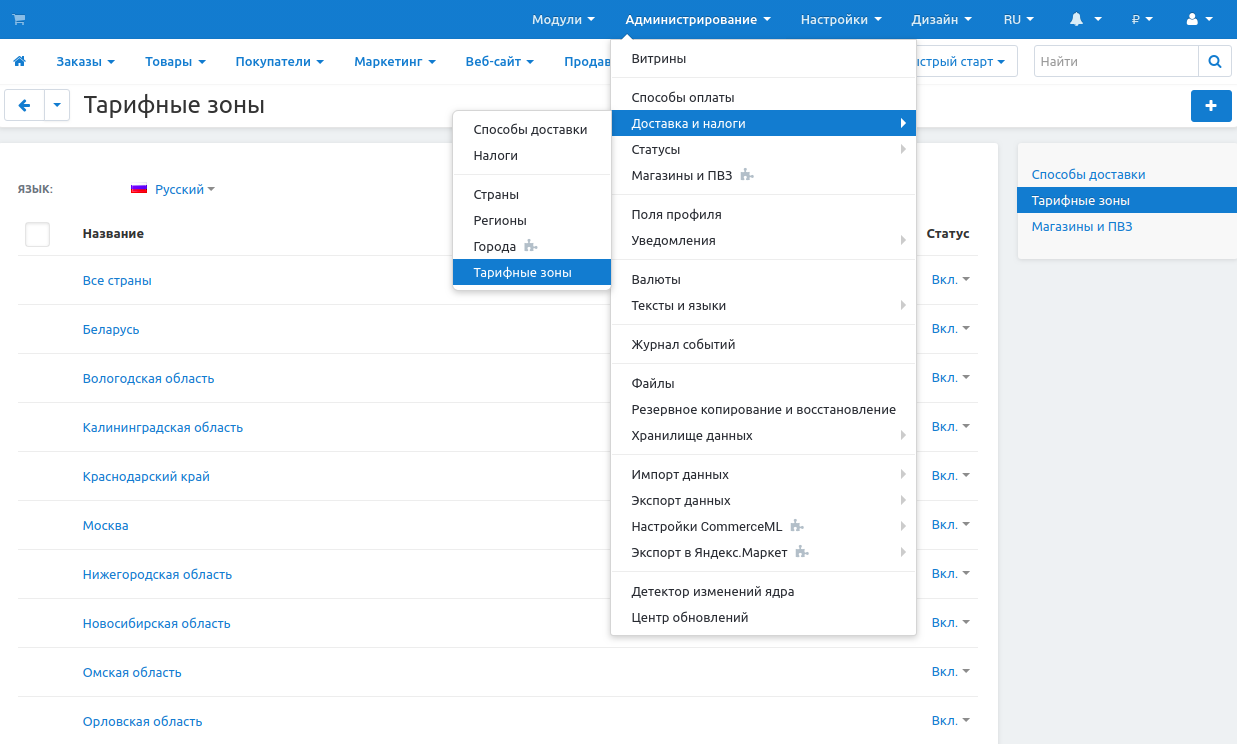Click the Найти search input field
The image size is (1237, 744).
pyautogui.click(x=1115, y=62)
